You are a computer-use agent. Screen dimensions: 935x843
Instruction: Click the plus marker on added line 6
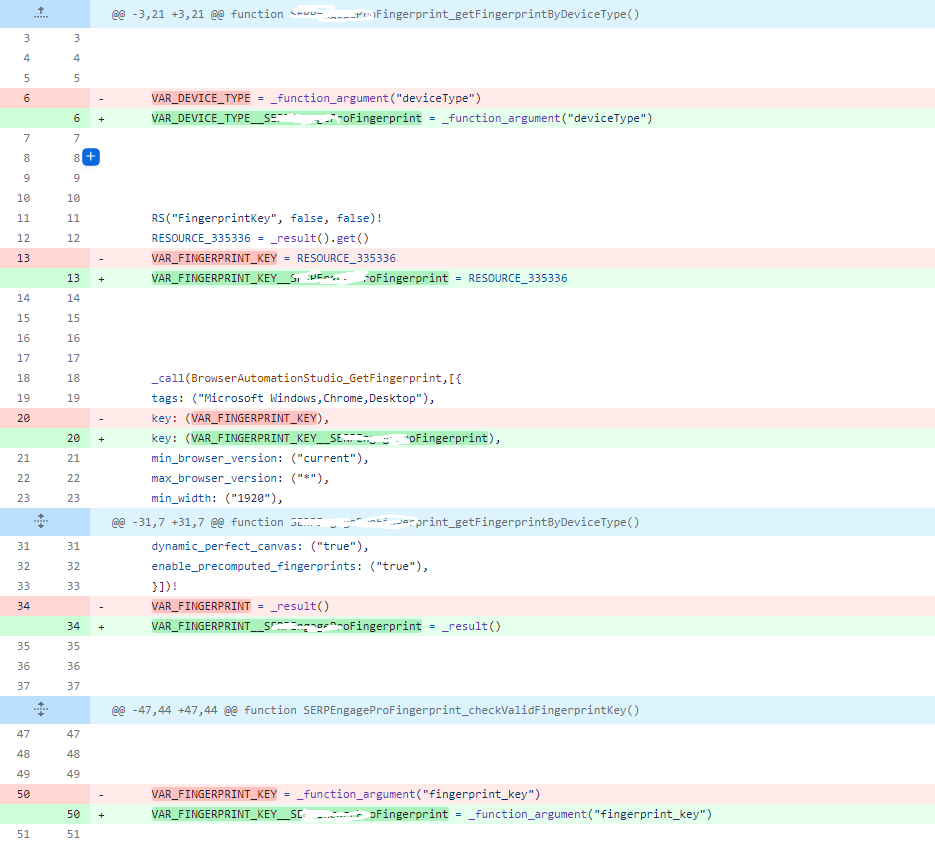point(101,118)
